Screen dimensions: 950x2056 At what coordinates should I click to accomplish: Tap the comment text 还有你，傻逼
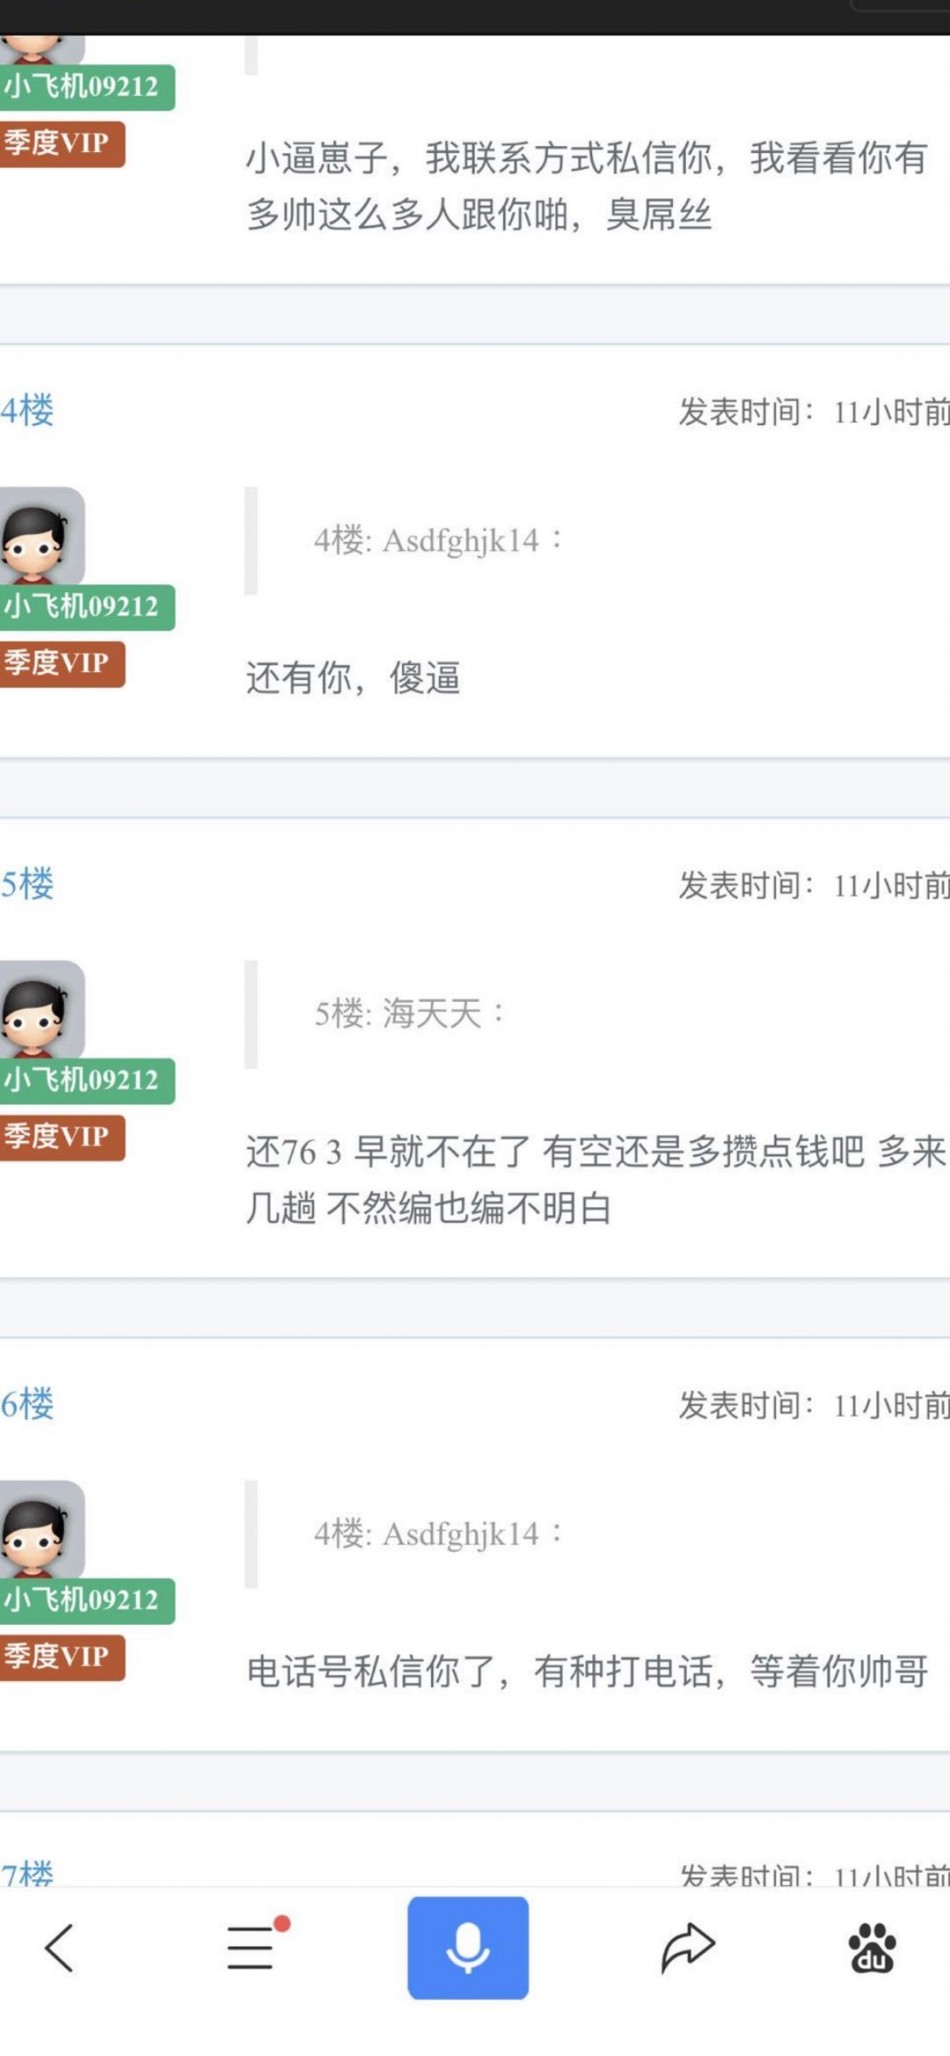(353, 678)
